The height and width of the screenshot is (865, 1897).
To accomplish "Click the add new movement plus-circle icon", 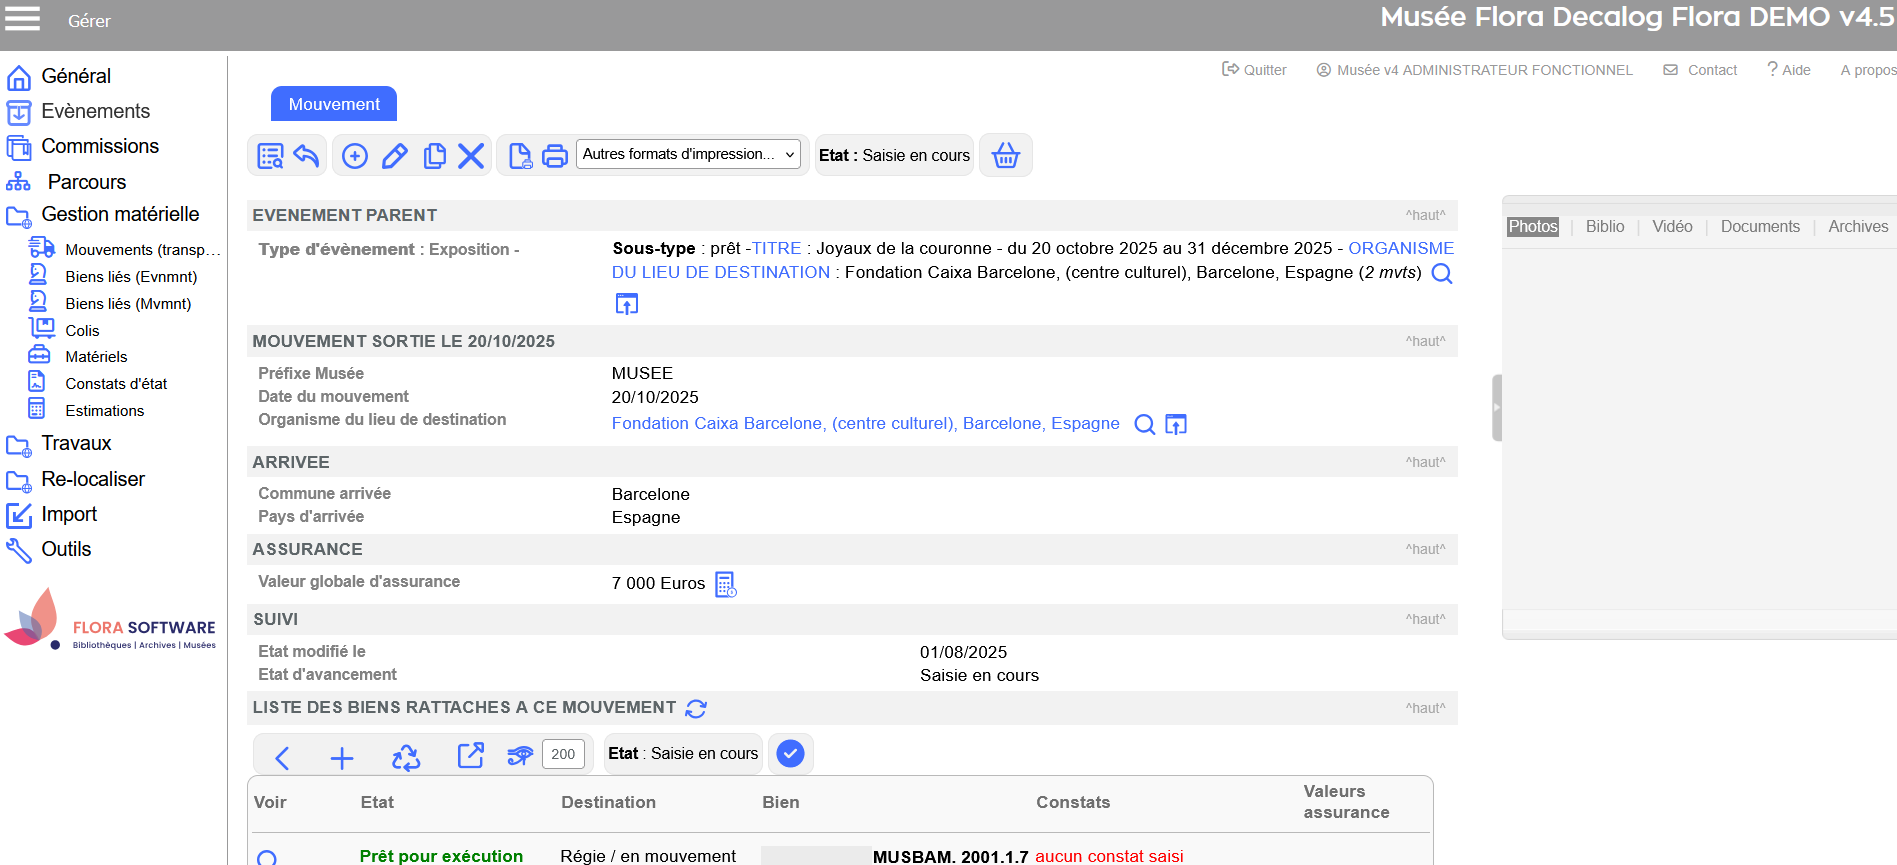I will click(x=355, y=156).
